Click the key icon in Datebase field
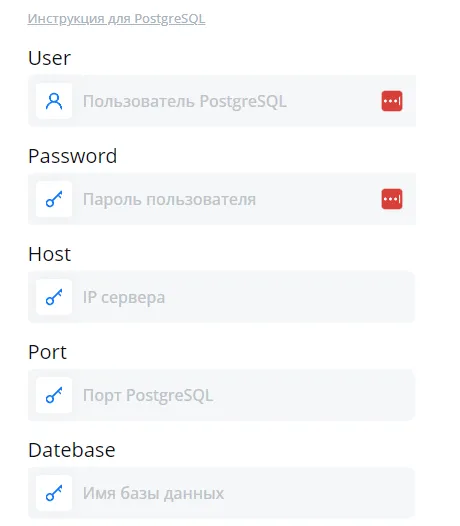Image resolution: width=460 pixels, height=526 pixels. click(54, 493)
